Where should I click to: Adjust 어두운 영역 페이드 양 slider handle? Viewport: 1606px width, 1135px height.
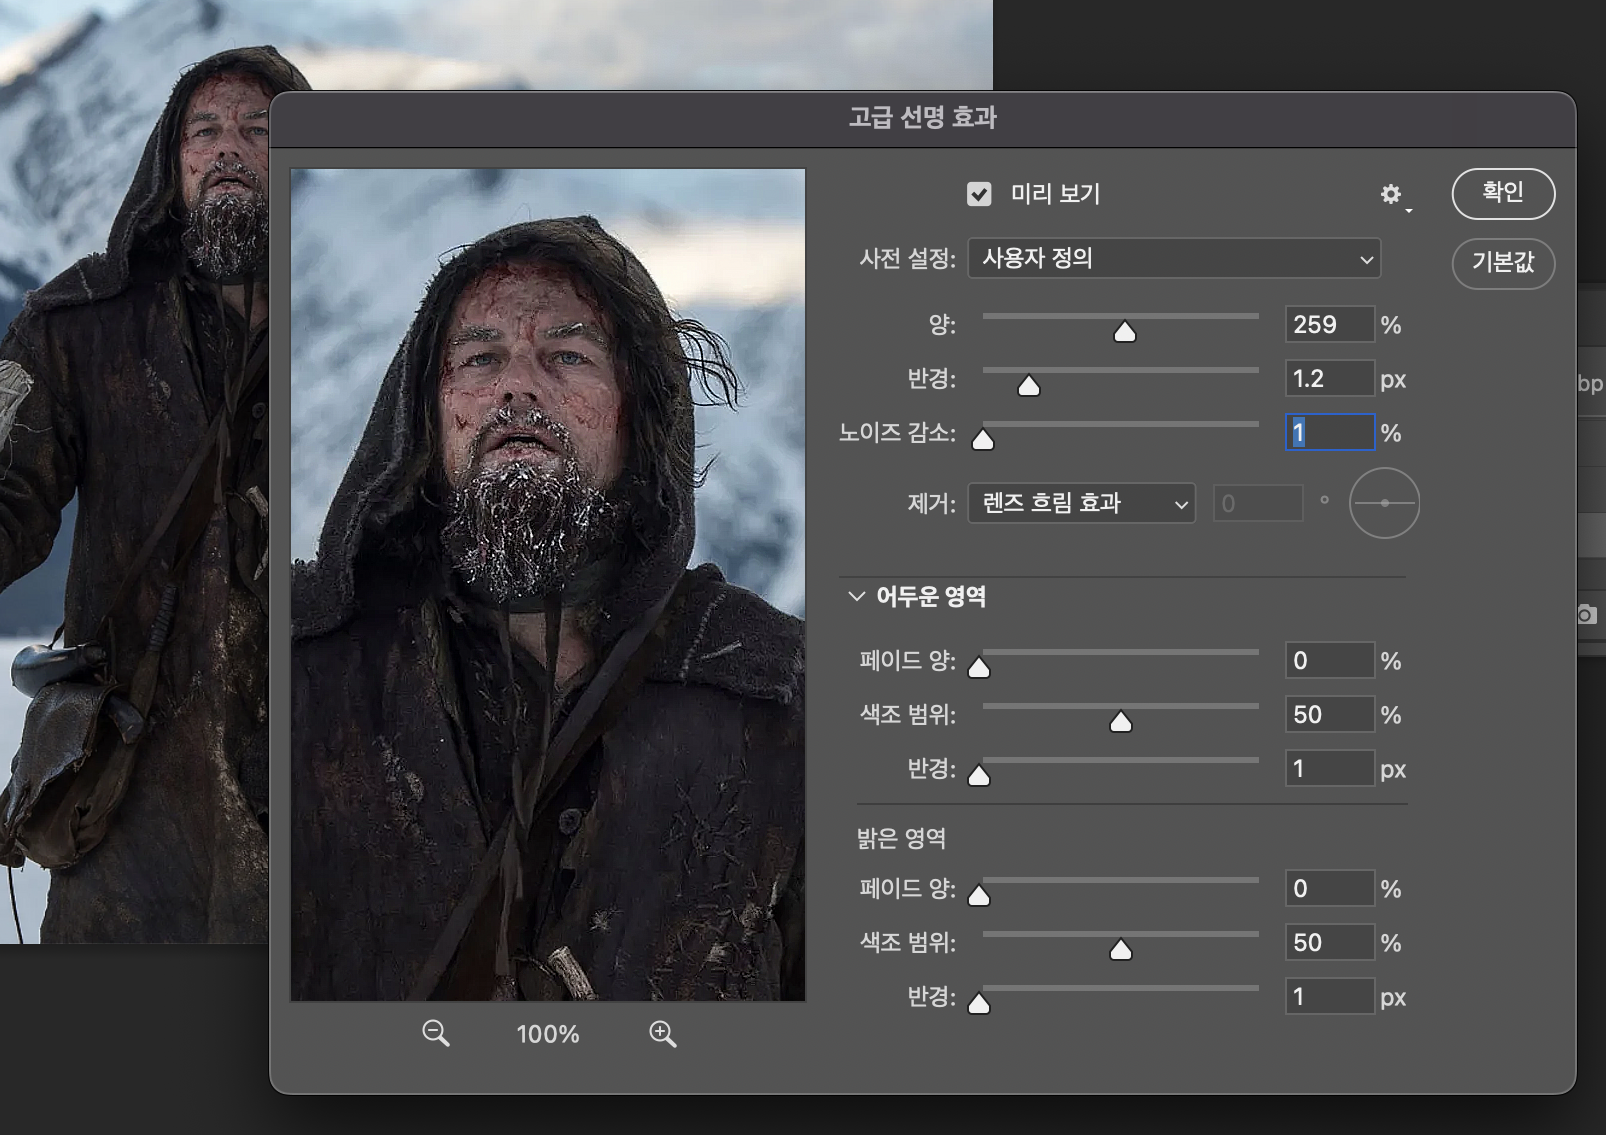pos(979,668)
